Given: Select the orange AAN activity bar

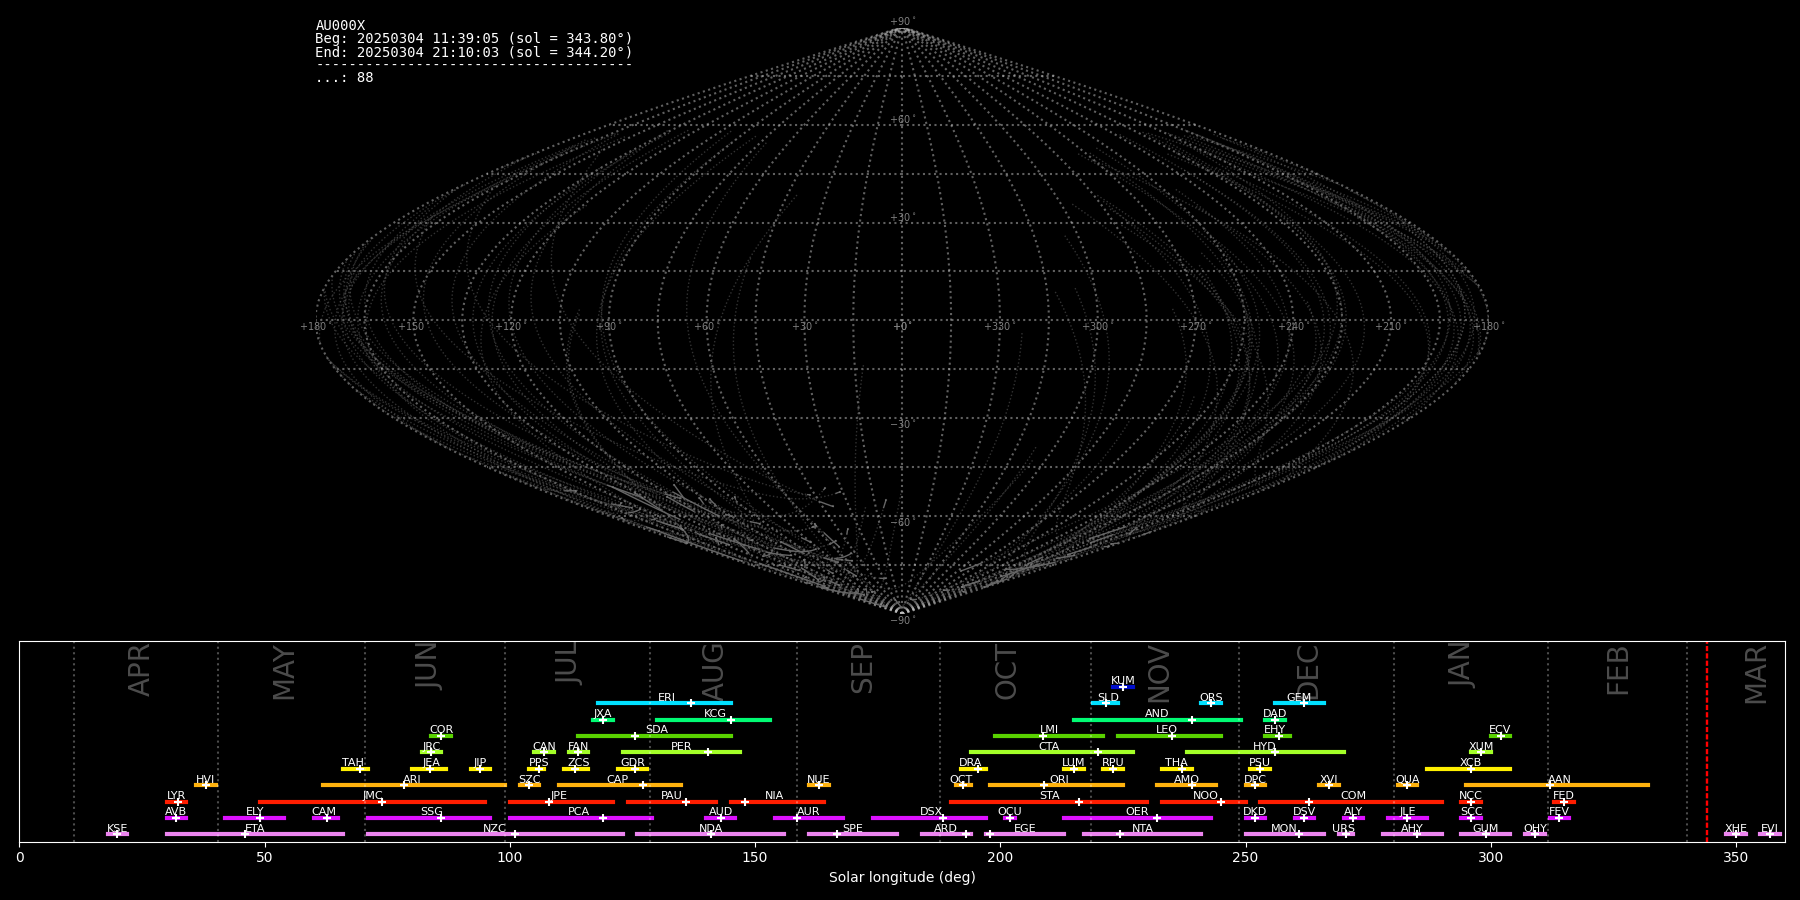Looking at the screenshot, I should pos(1557,785).
